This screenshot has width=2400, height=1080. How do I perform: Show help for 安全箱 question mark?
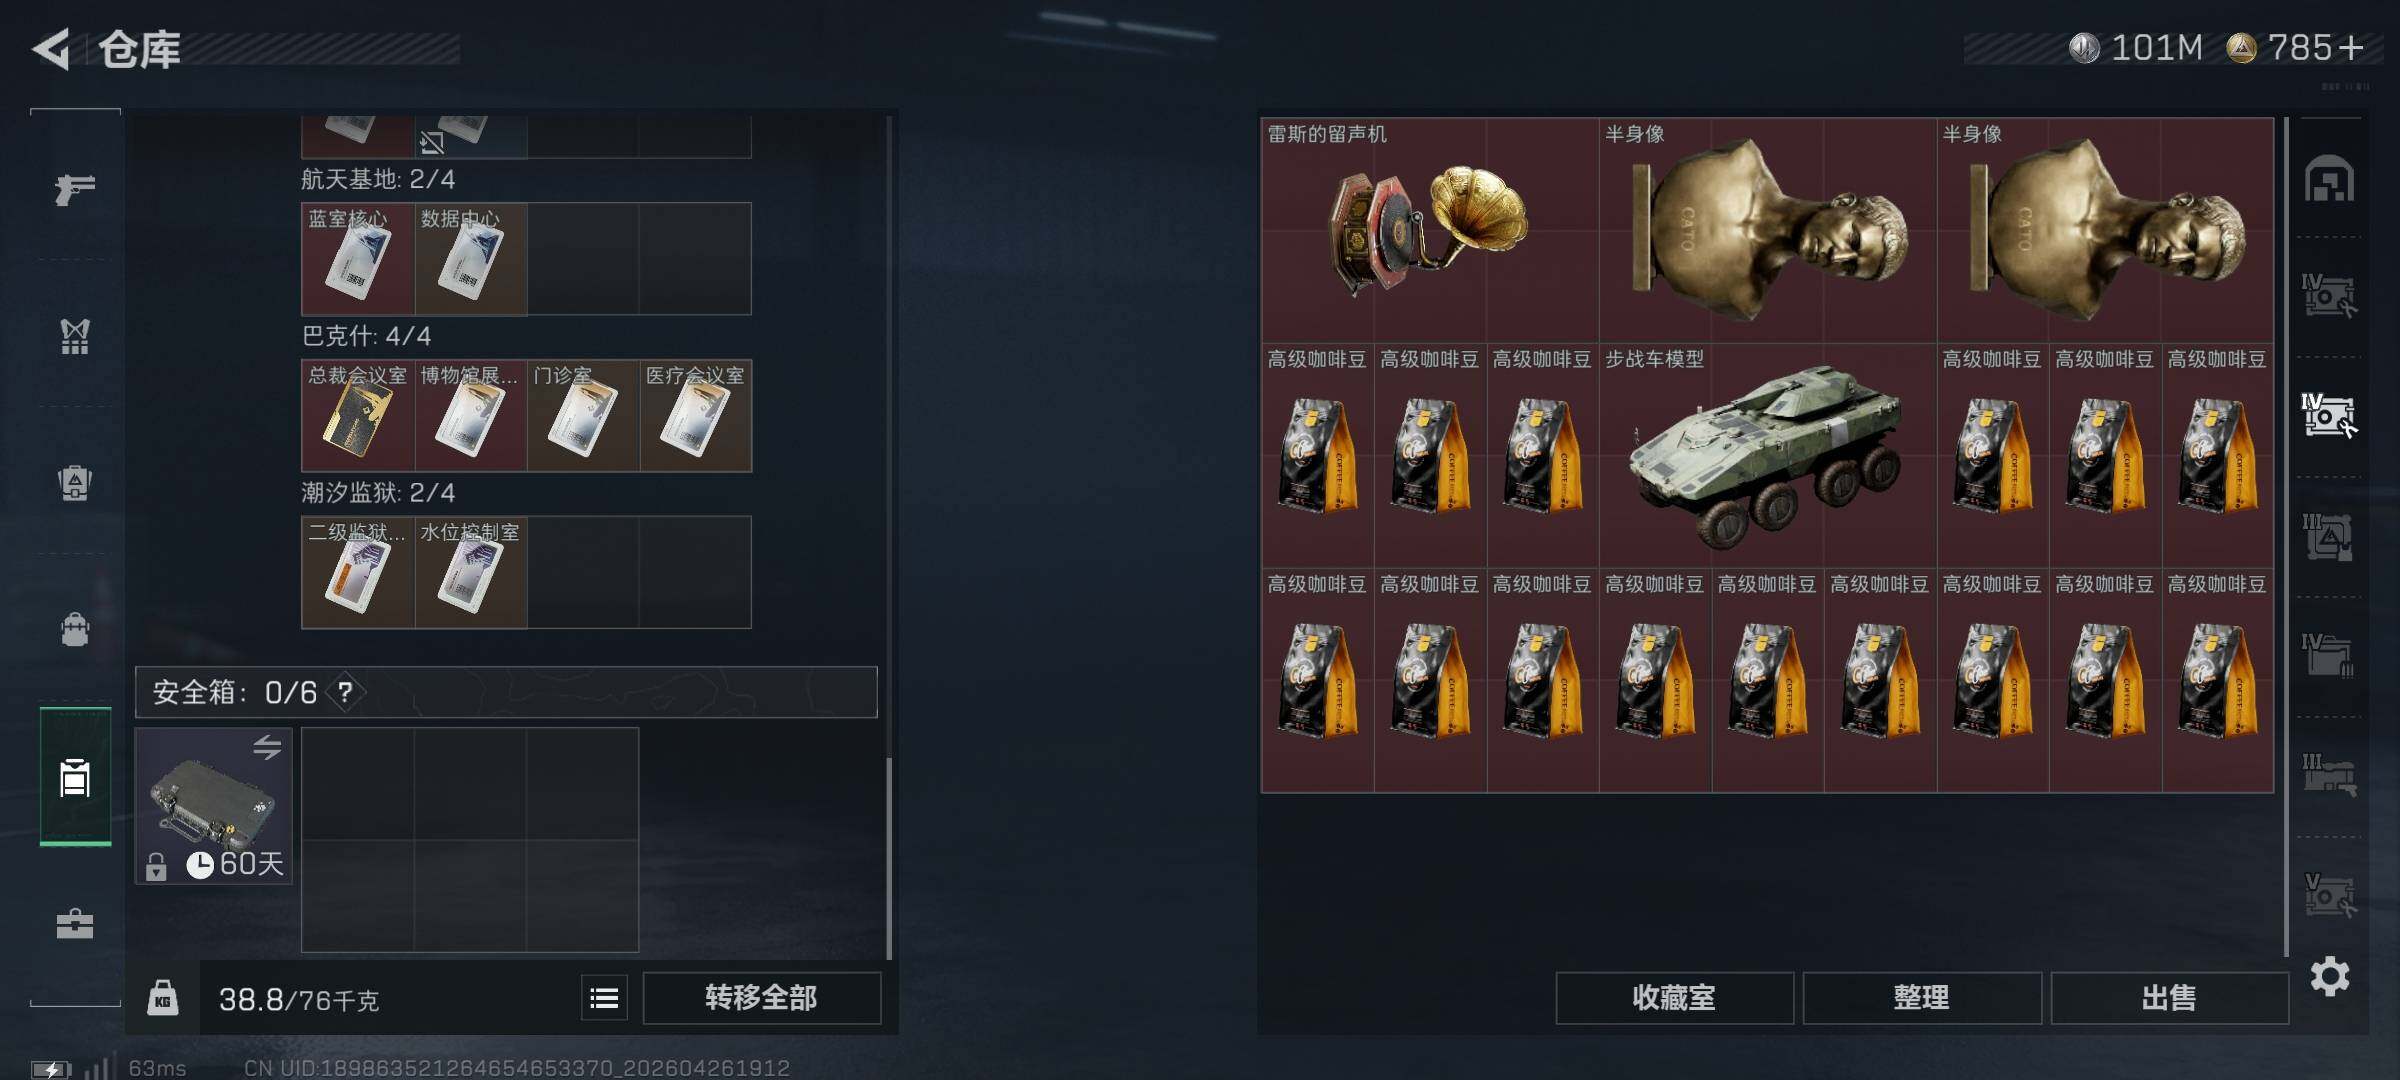345,692
